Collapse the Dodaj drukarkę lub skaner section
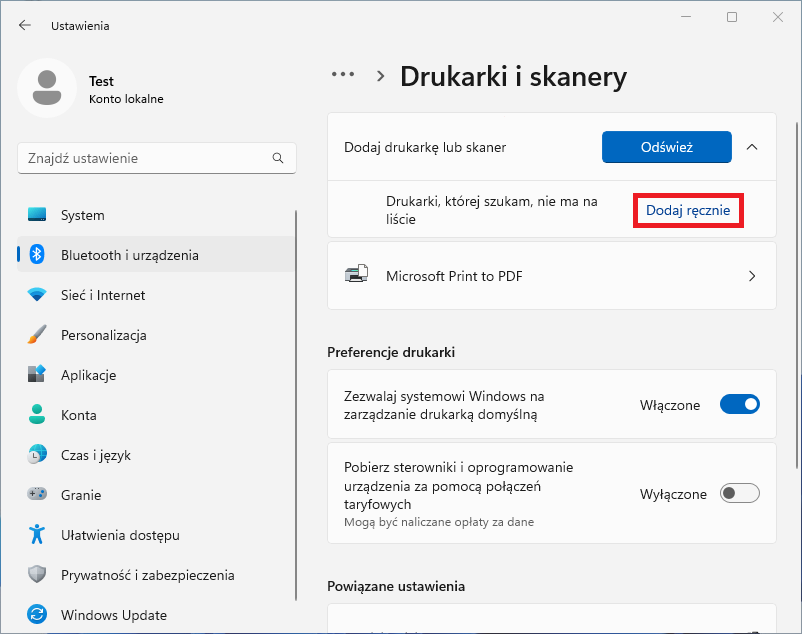Screen dimensions: 802x634 [752, 147]
